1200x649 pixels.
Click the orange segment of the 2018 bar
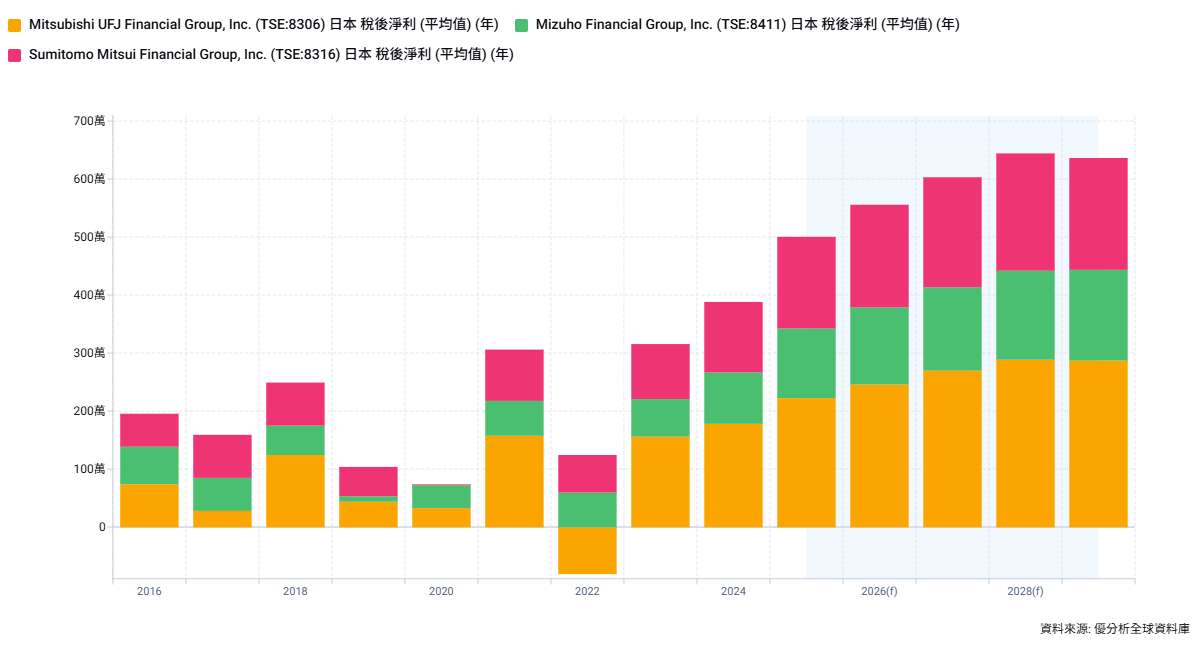(295, 491)
